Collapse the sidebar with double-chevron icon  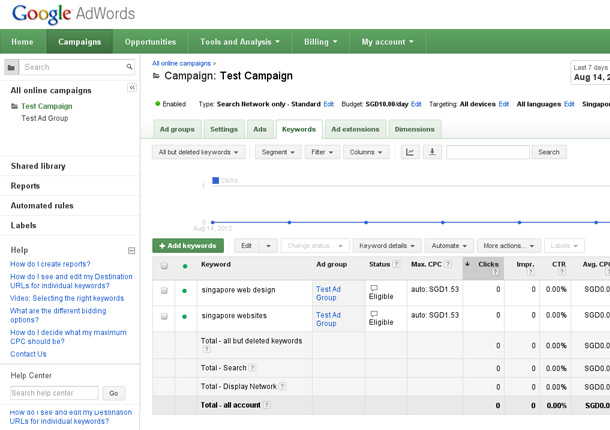(x=132, y=88)
